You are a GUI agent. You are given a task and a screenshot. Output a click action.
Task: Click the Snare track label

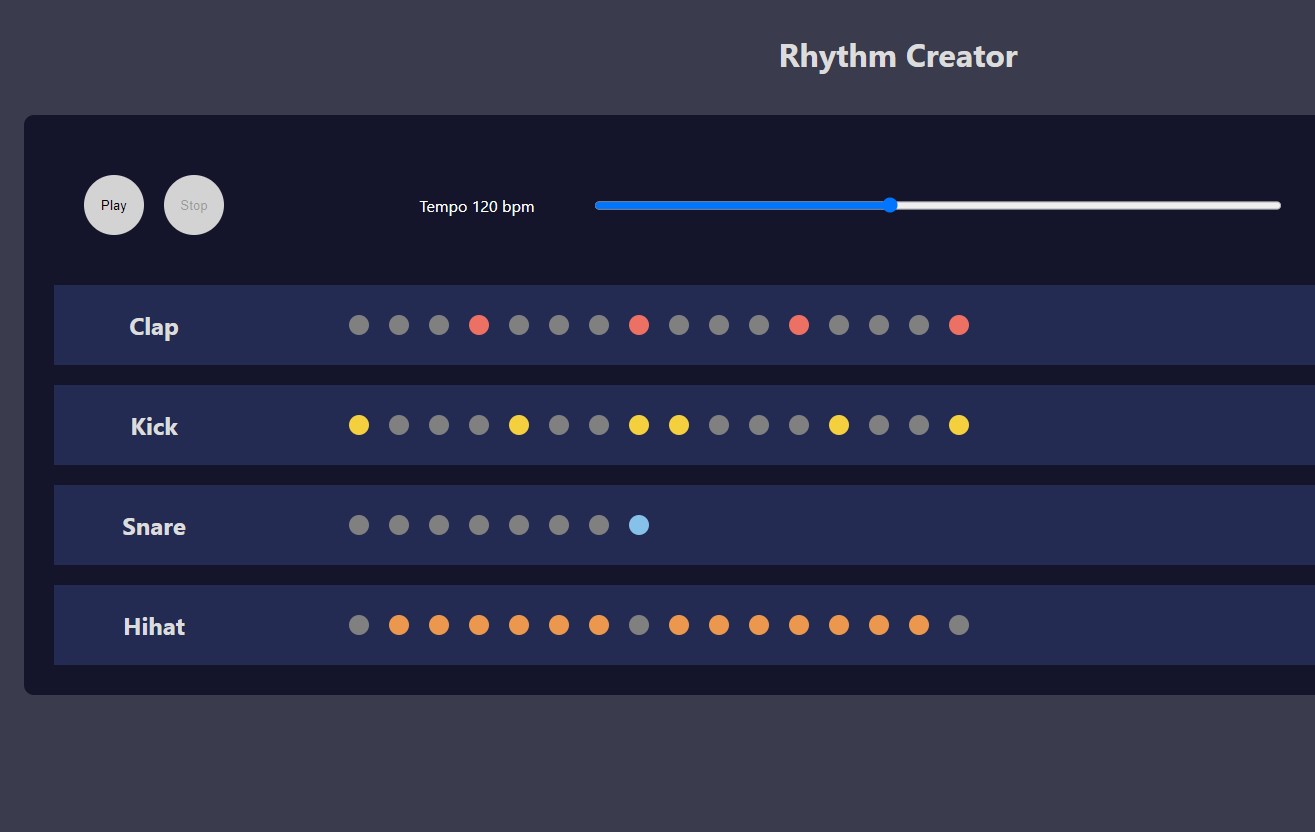point(154,527)
